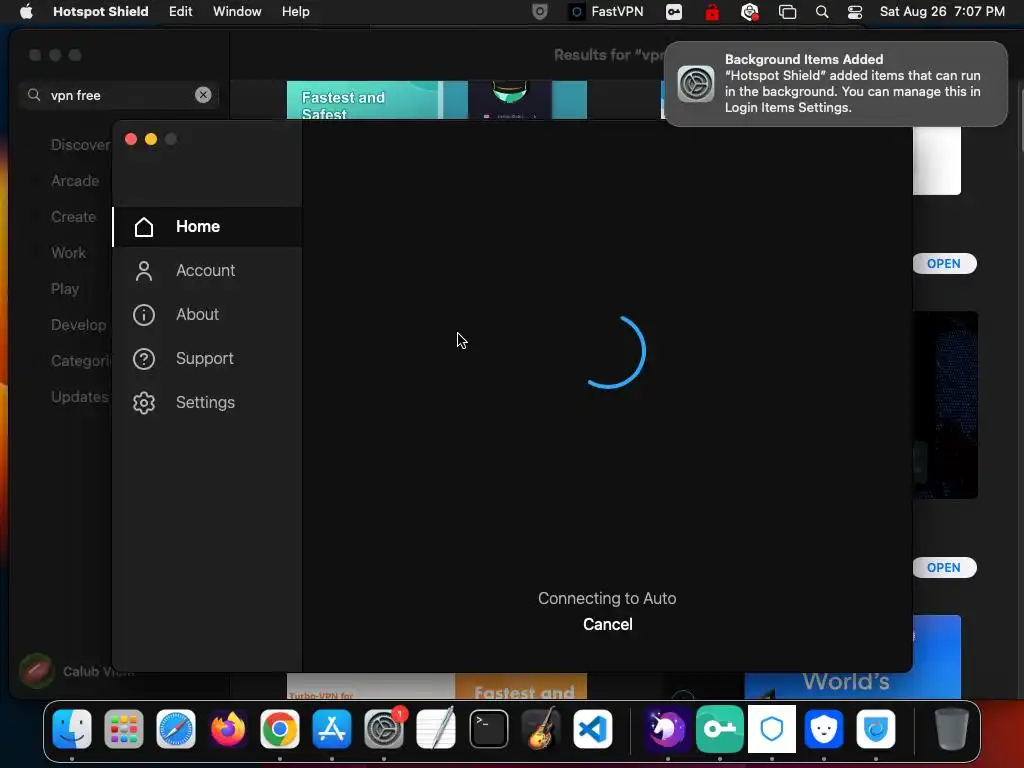Click the Stage Manager windows icon in menu bar
The image size is (1024, 768).
tap(788, 12)
